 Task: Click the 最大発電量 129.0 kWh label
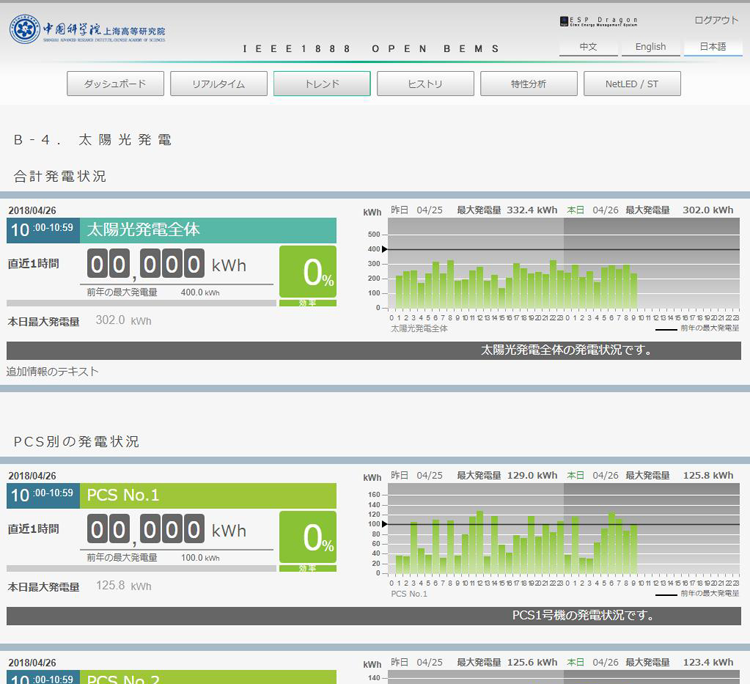coord(507,475)
